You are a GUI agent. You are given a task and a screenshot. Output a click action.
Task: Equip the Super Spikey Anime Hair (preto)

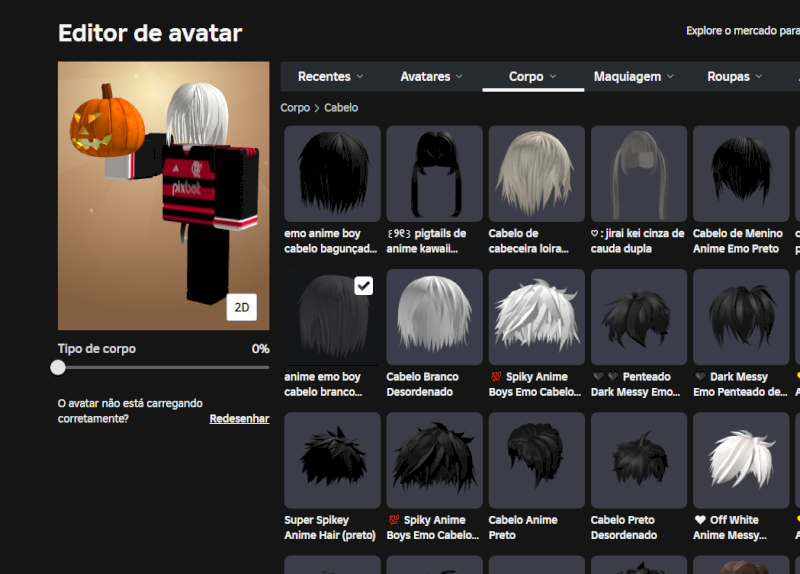pyautogui.click(x=332, y=459)
